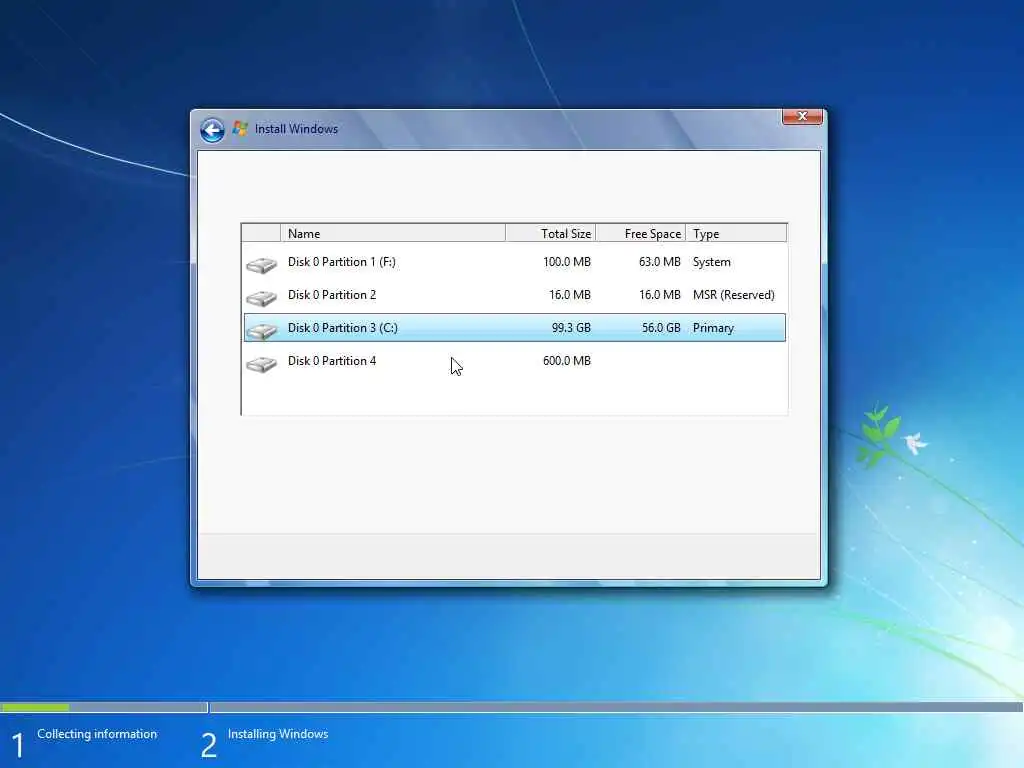The height and width of the screenshot is (768, 1024).
Task: Click the 600.0 MB total size value
Action: [566, 360]
